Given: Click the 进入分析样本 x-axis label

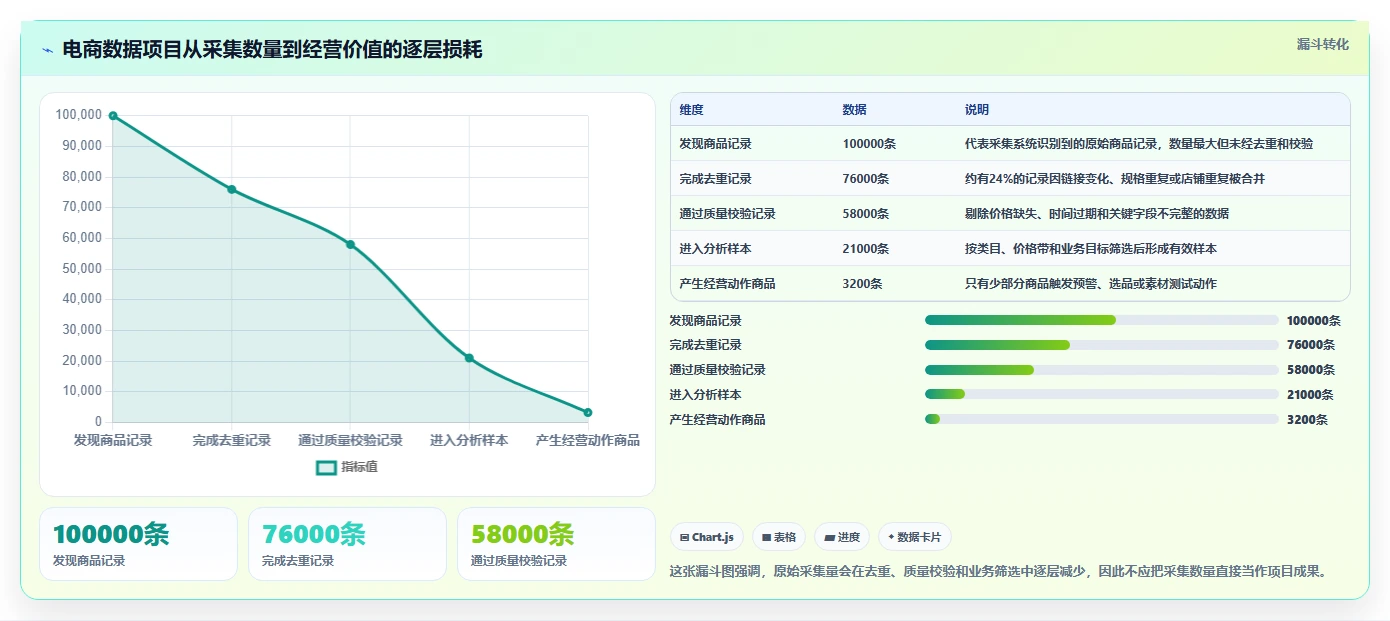Looking at the screenshot, I should [x=469, y=440].
